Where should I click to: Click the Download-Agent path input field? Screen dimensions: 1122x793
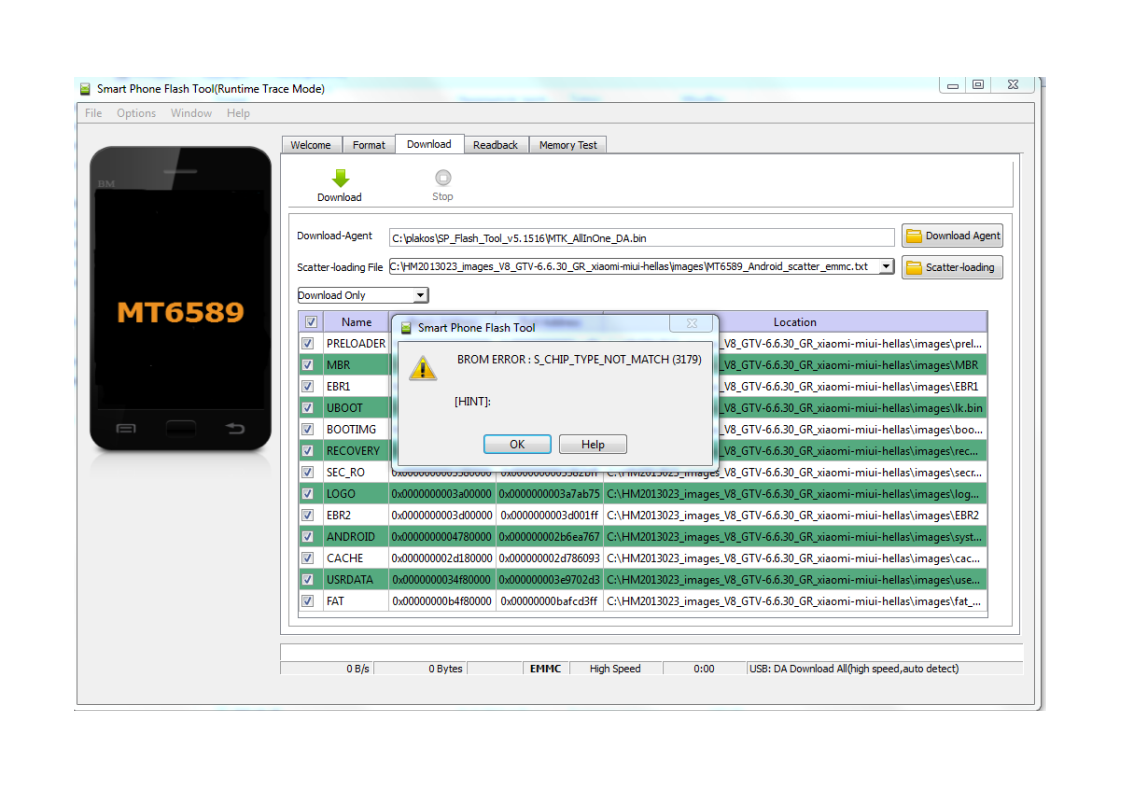coord(640,238)
